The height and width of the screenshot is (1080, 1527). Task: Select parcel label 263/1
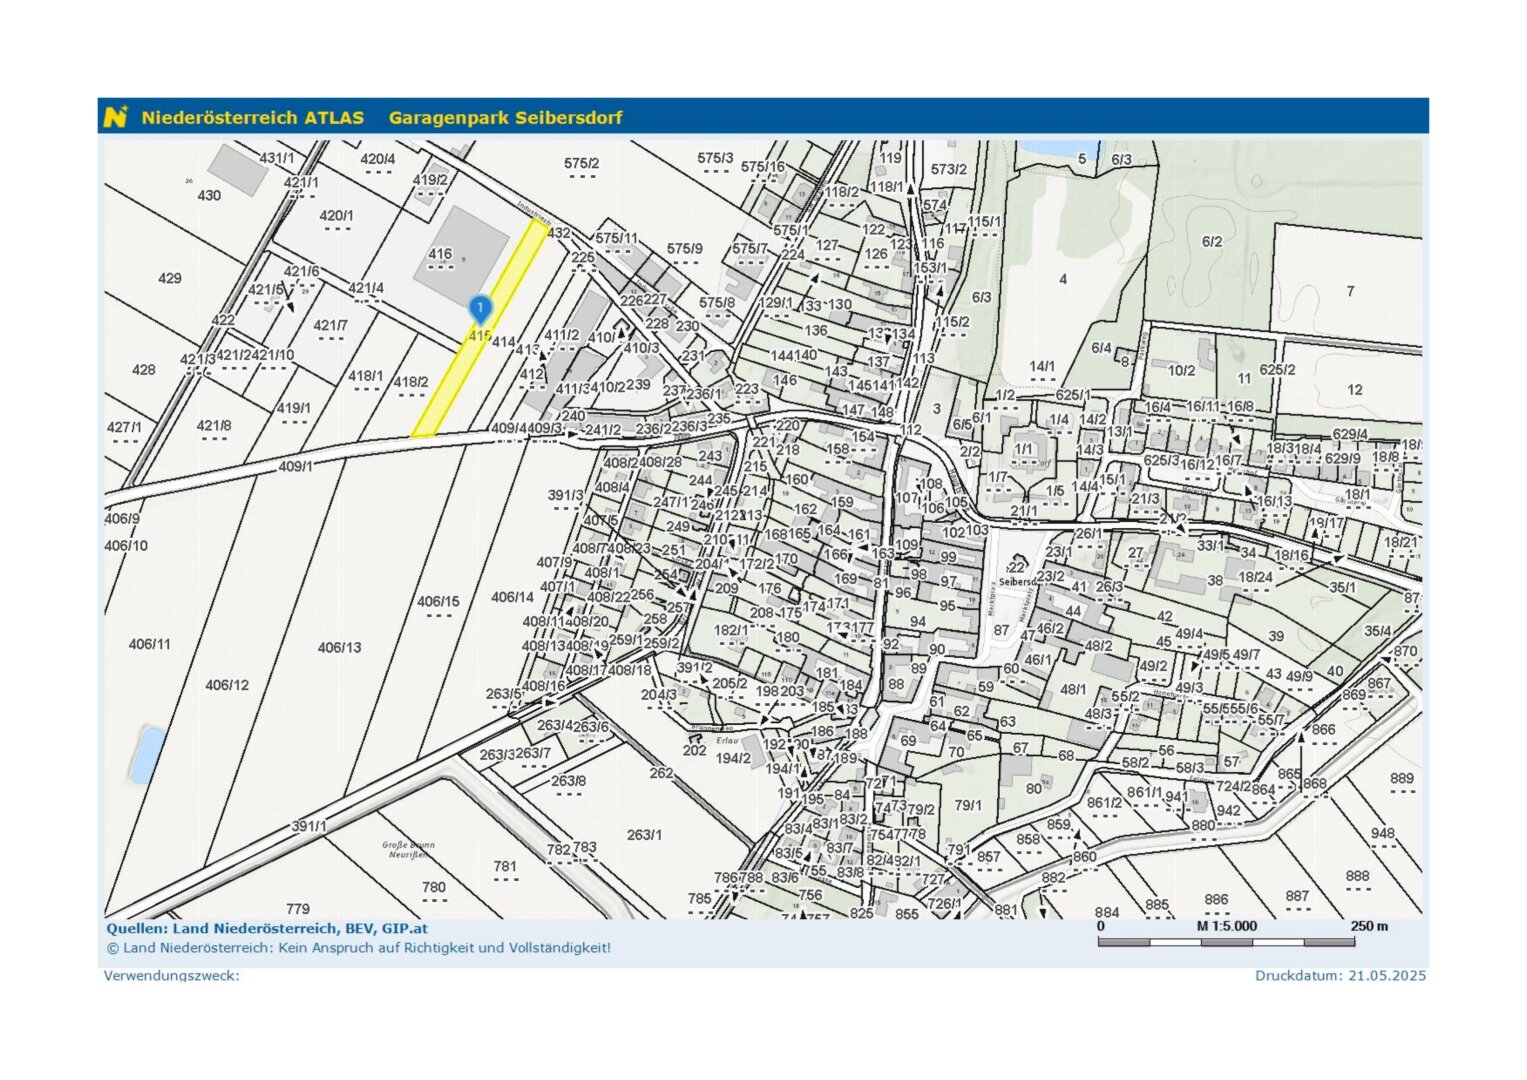[x=644, y=834]
